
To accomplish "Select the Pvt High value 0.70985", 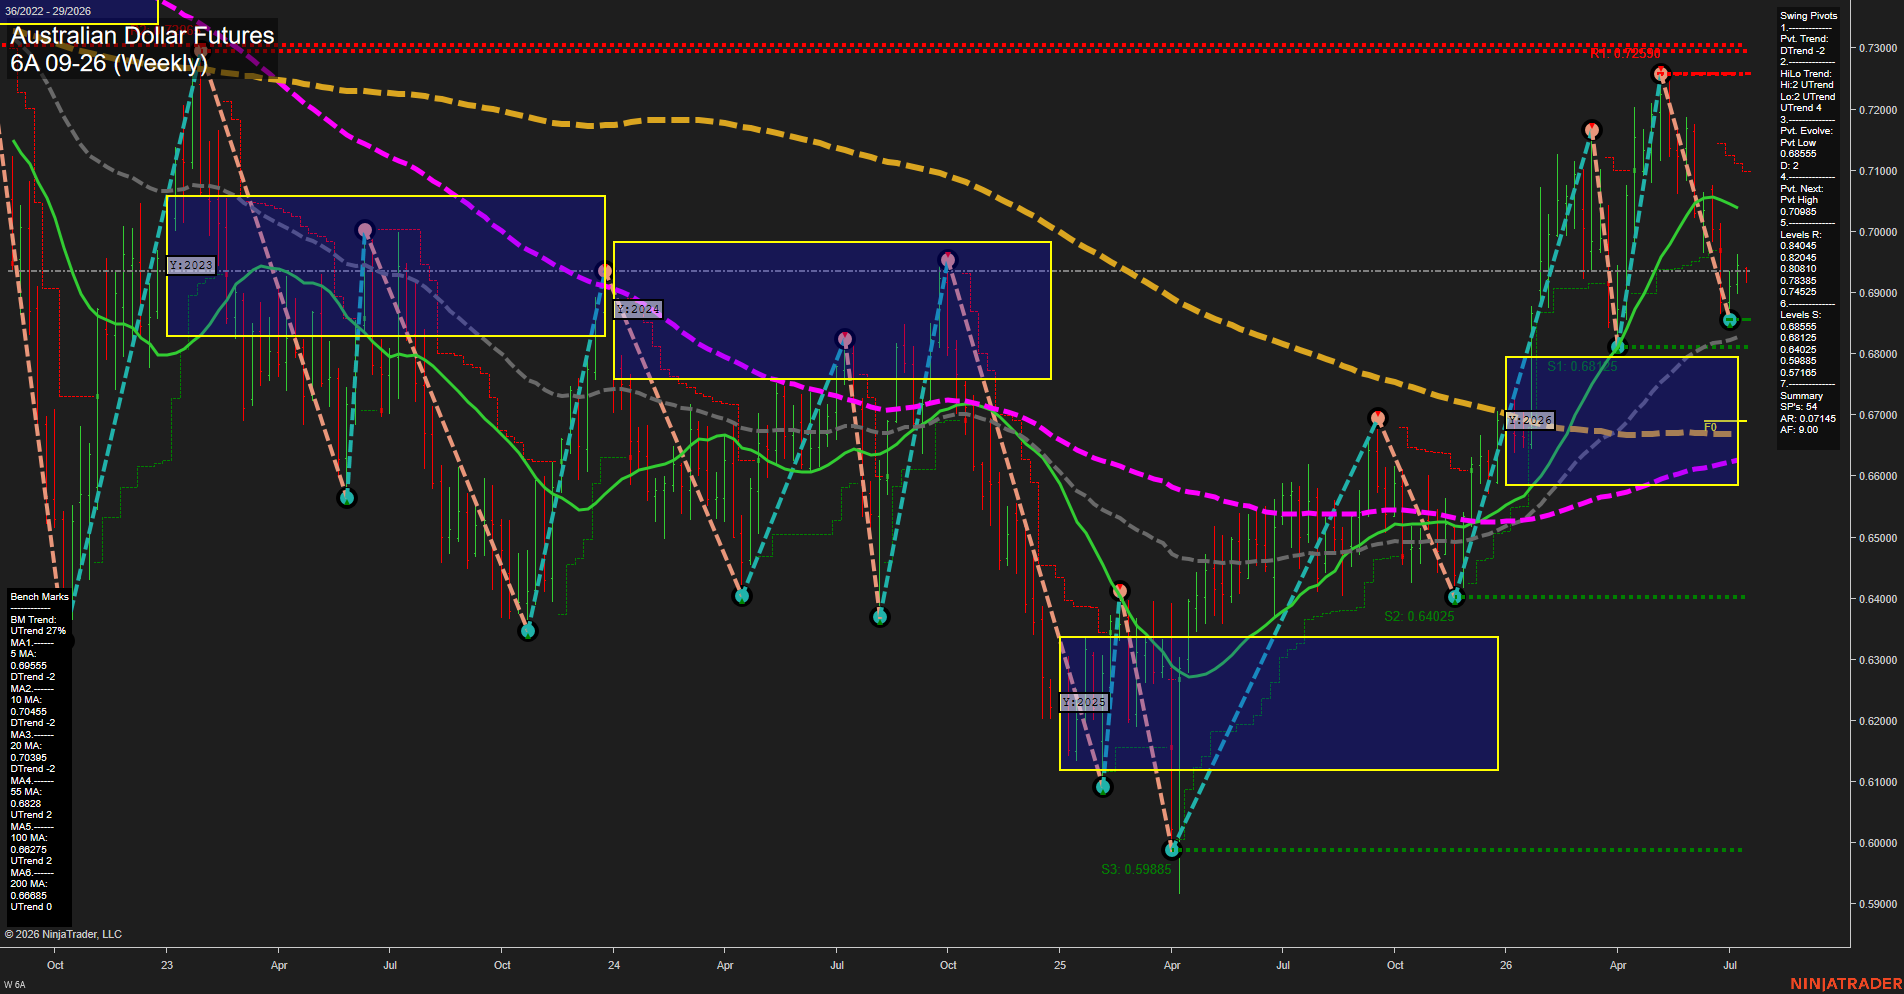I will pyautogui.click(x=1799, y=212).
